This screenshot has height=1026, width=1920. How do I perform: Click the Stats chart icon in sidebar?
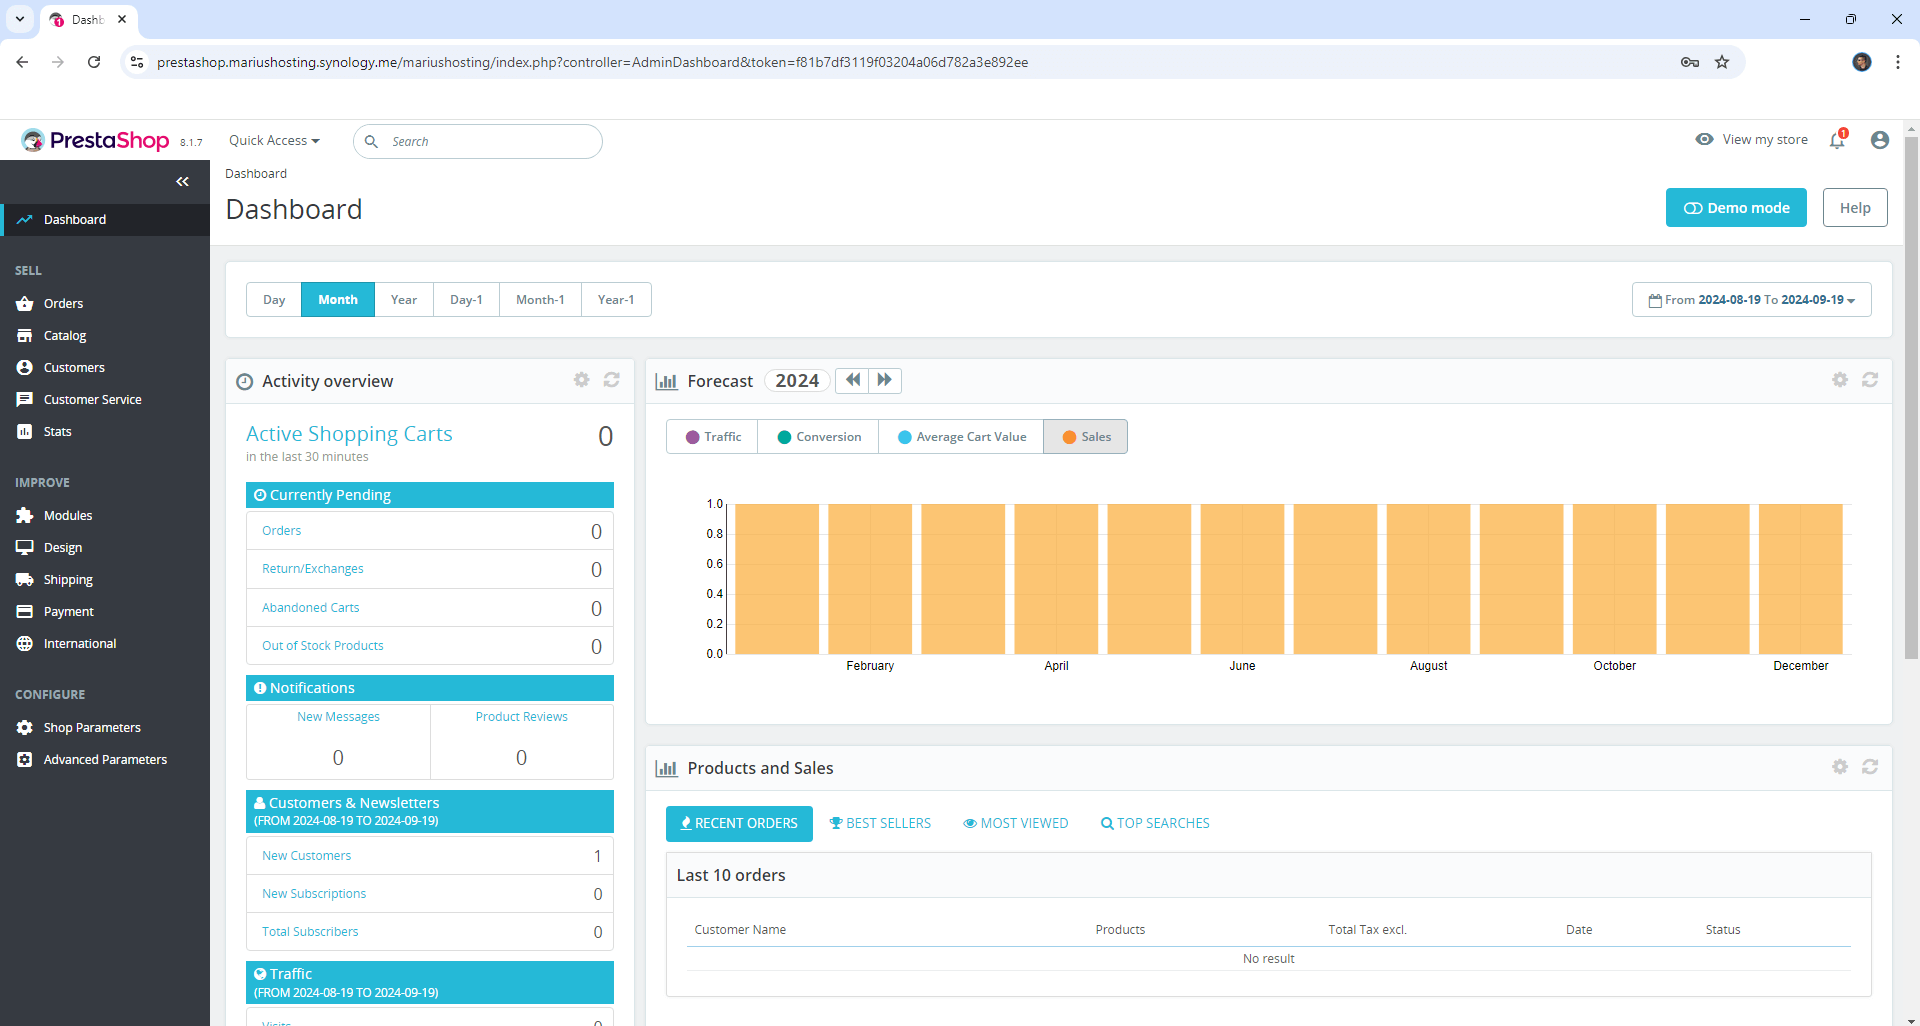[x=25, y=431]
